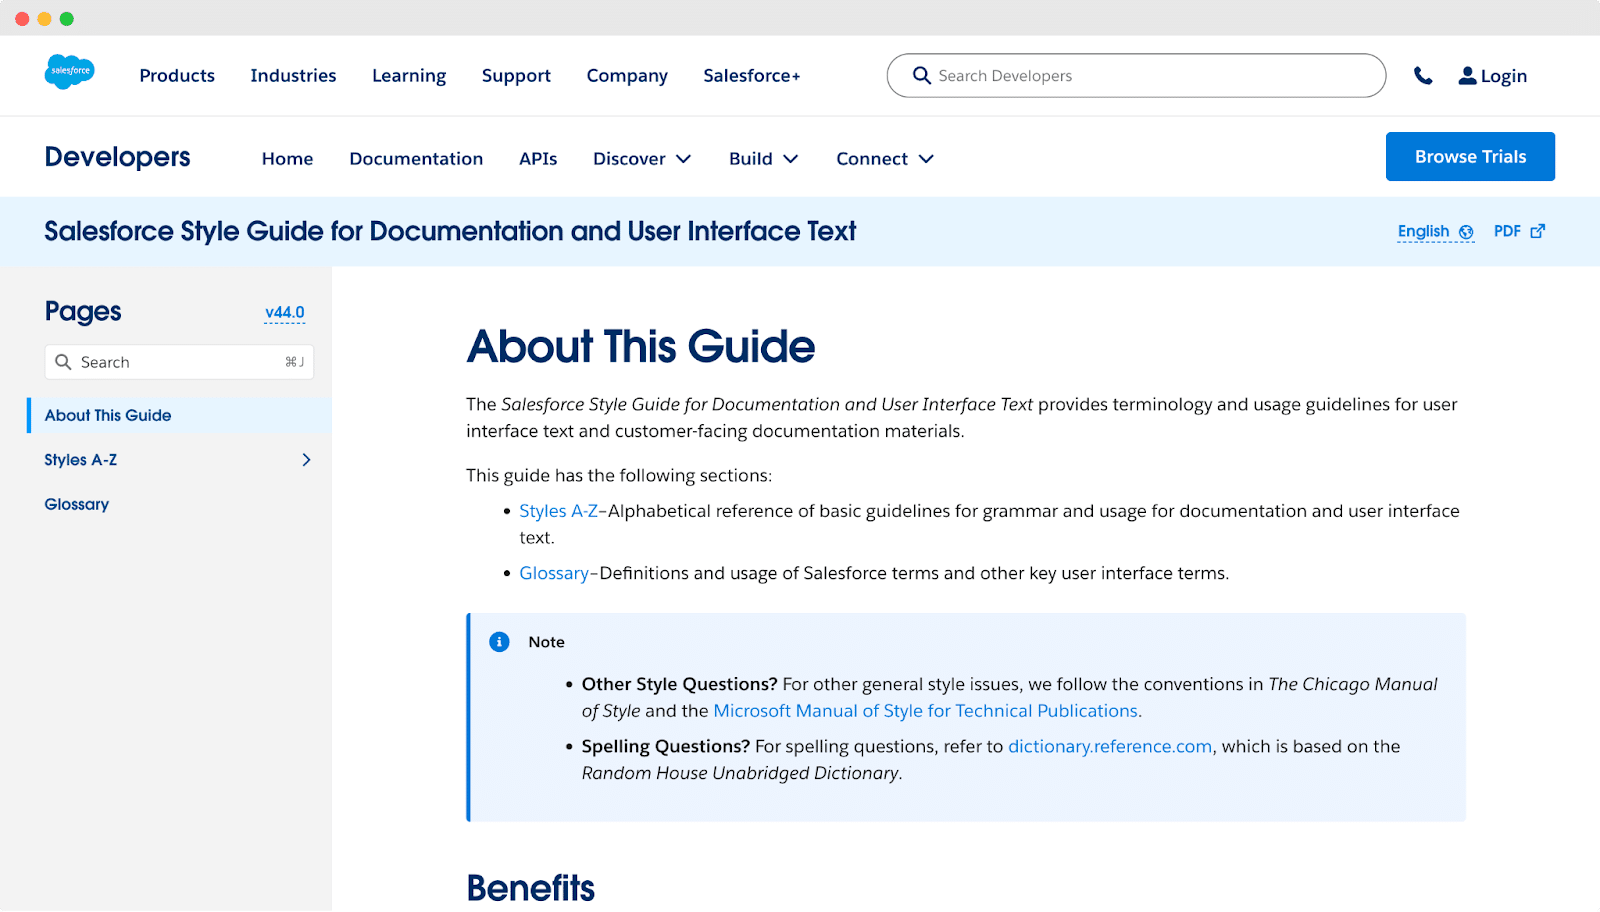This screenshot has width=1600, height=912.
Task: Click the info icon in the Note box
Action: (499, 642)
